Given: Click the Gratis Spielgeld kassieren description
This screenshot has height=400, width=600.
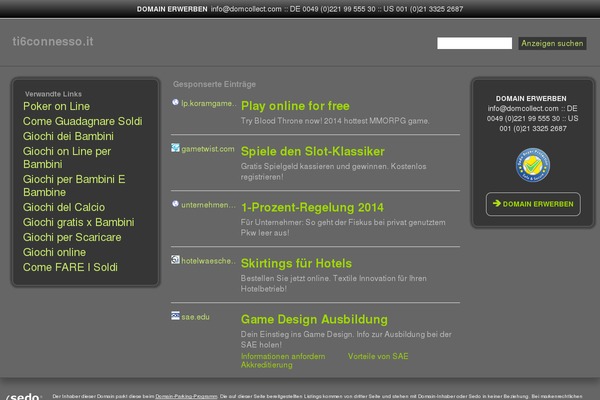Looking at the screenshot, I should pyautogui.click(x=333, y=171).
